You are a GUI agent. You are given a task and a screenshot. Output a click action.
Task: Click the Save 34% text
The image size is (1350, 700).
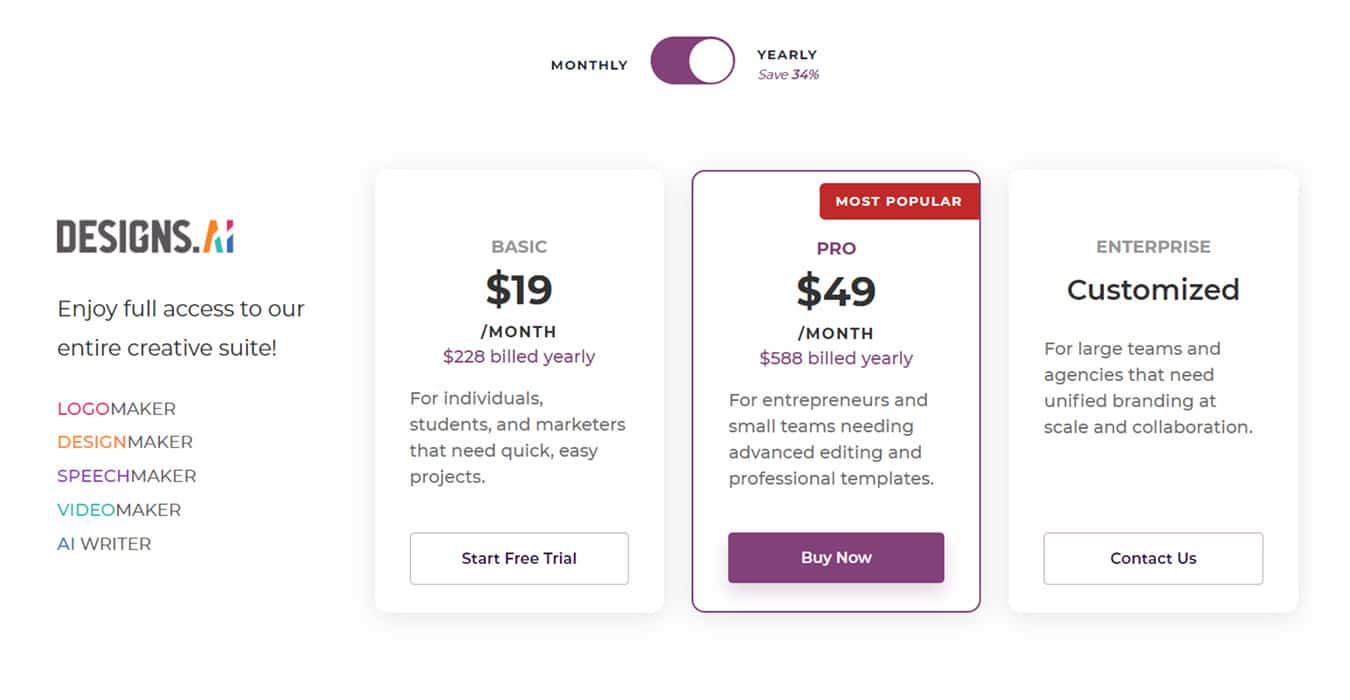click(x=788, y=75)
